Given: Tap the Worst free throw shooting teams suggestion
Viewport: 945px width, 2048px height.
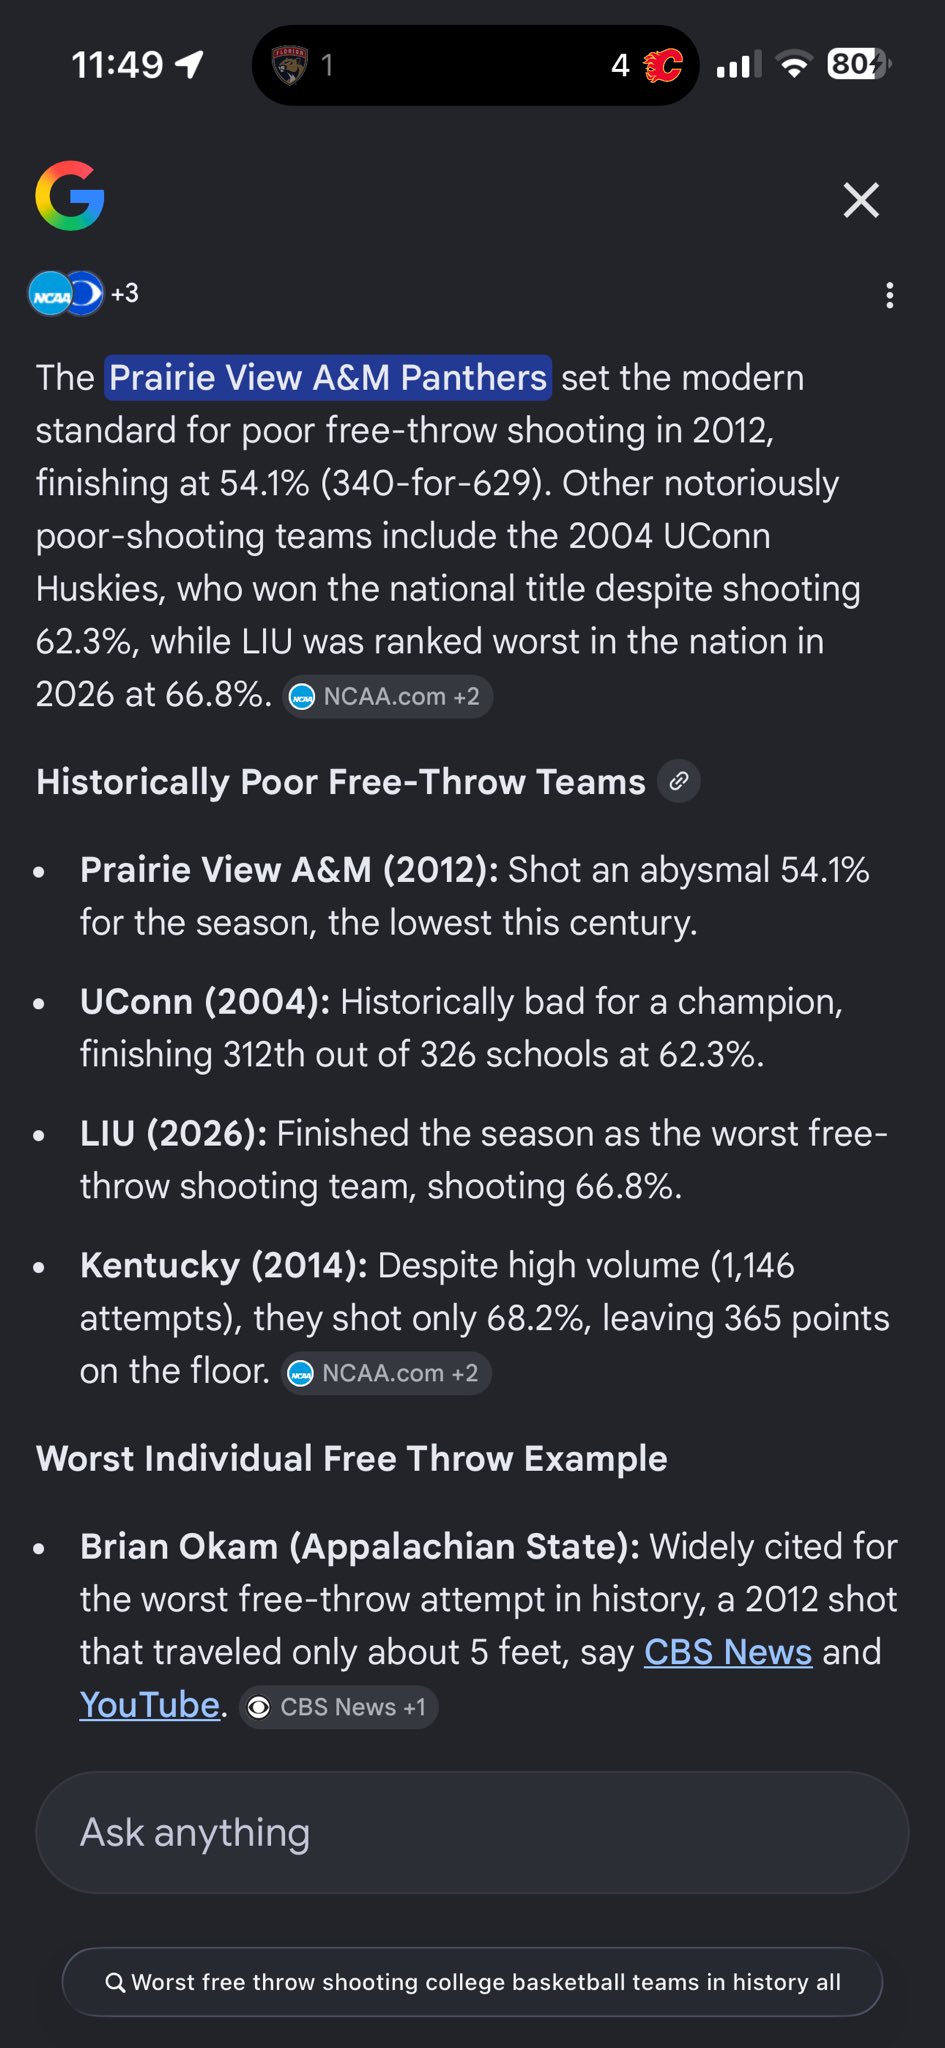Looking at the screenshot, I should 485,1982.
